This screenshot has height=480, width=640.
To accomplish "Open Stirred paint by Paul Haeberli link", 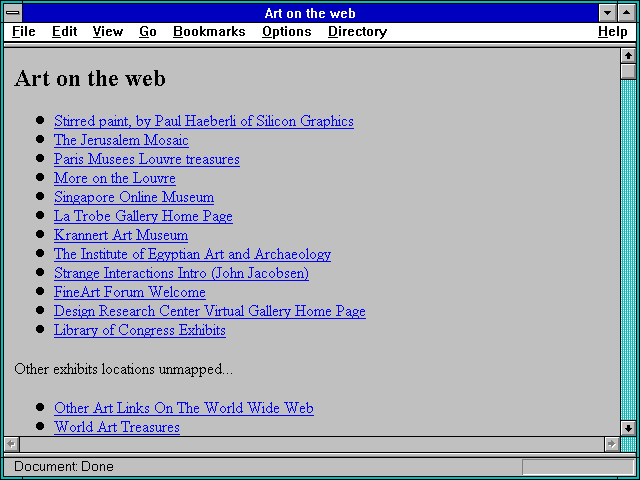I will click(204, 121).
